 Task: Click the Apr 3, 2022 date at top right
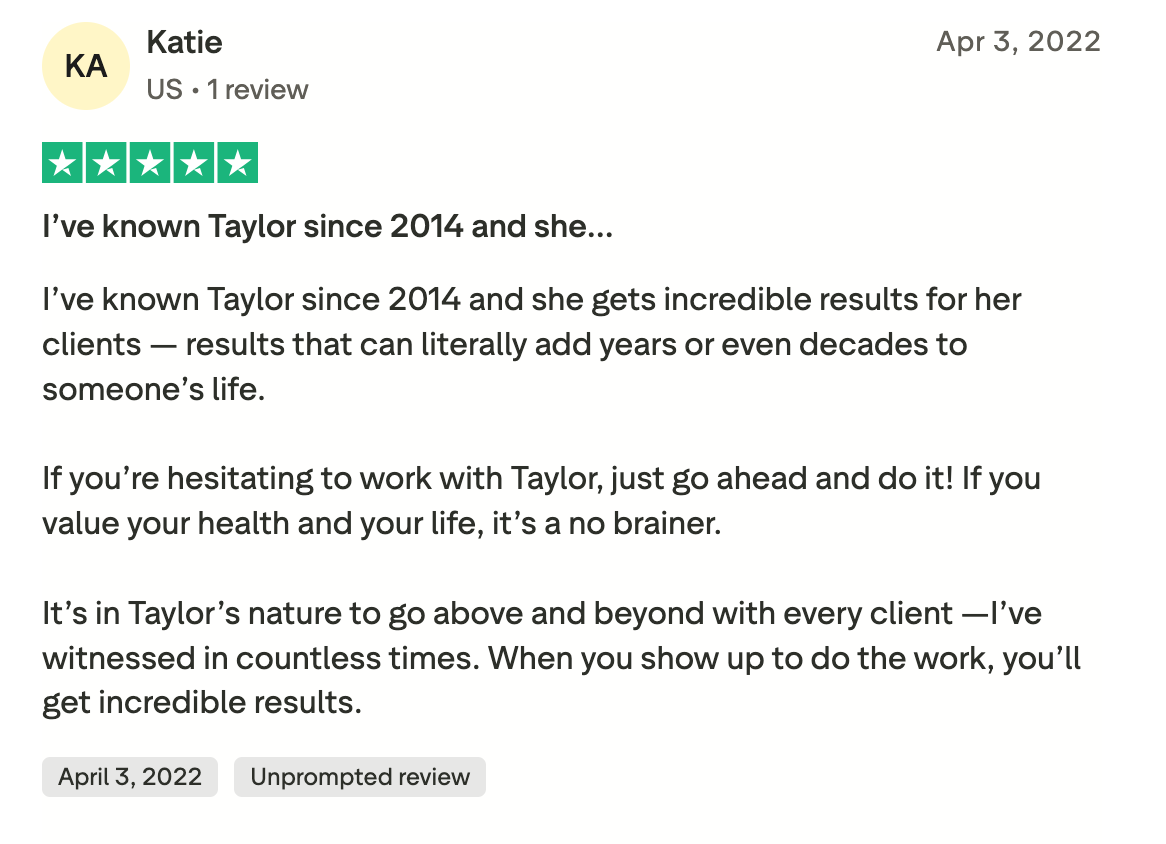1018,42
